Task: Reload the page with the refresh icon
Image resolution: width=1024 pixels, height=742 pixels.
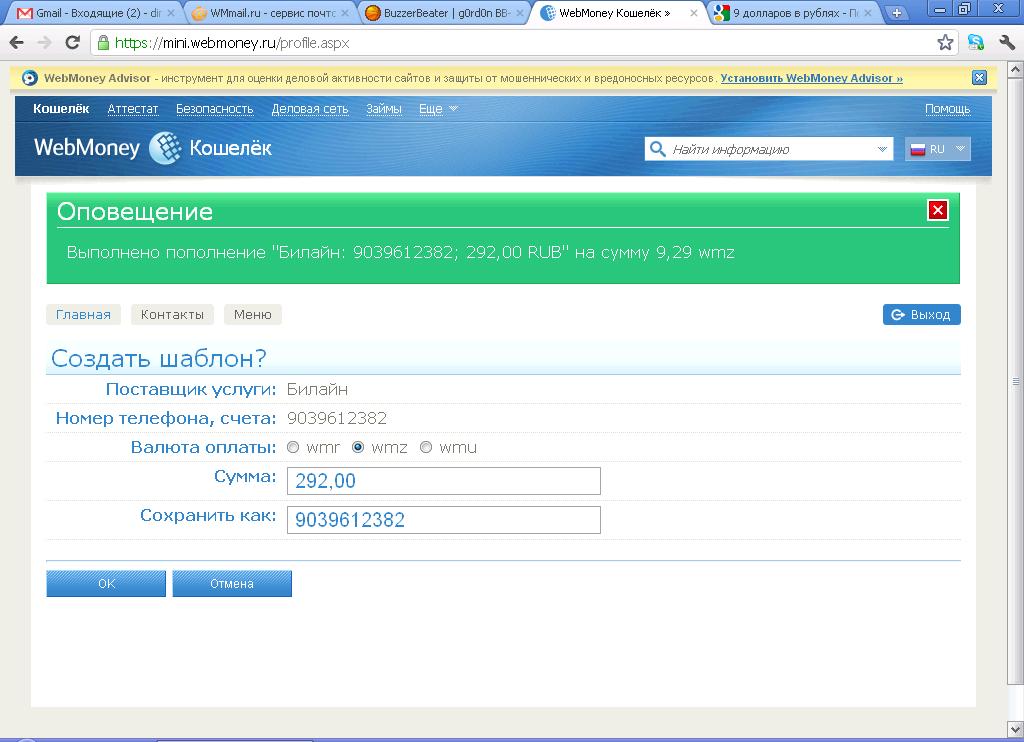Action: pos(72,43)
